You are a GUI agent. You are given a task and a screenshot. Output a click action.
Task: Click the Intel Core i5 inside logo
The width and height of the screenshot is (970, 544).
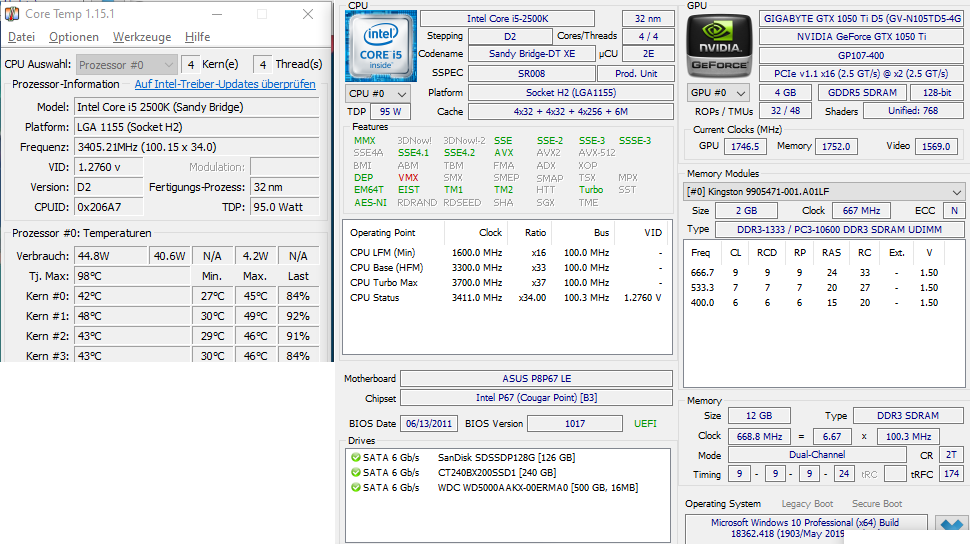coord(380,46)
